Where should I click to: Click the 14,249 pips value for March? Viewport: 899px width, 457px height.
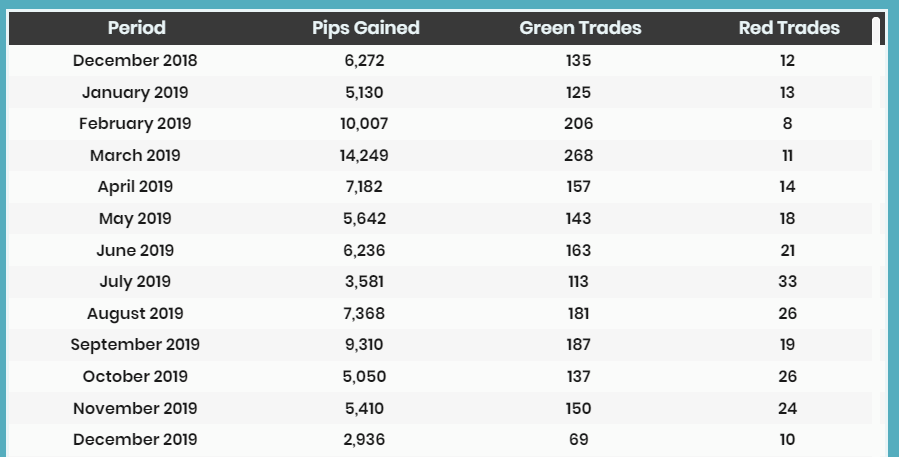[364, 155]
